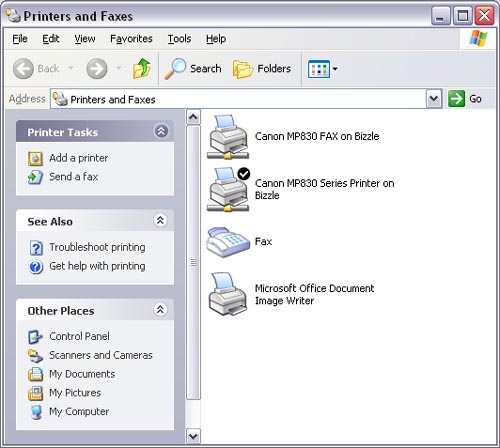Open Search with the magnifier icon
This screenshot has width=500, height=448.
point(175,68)
